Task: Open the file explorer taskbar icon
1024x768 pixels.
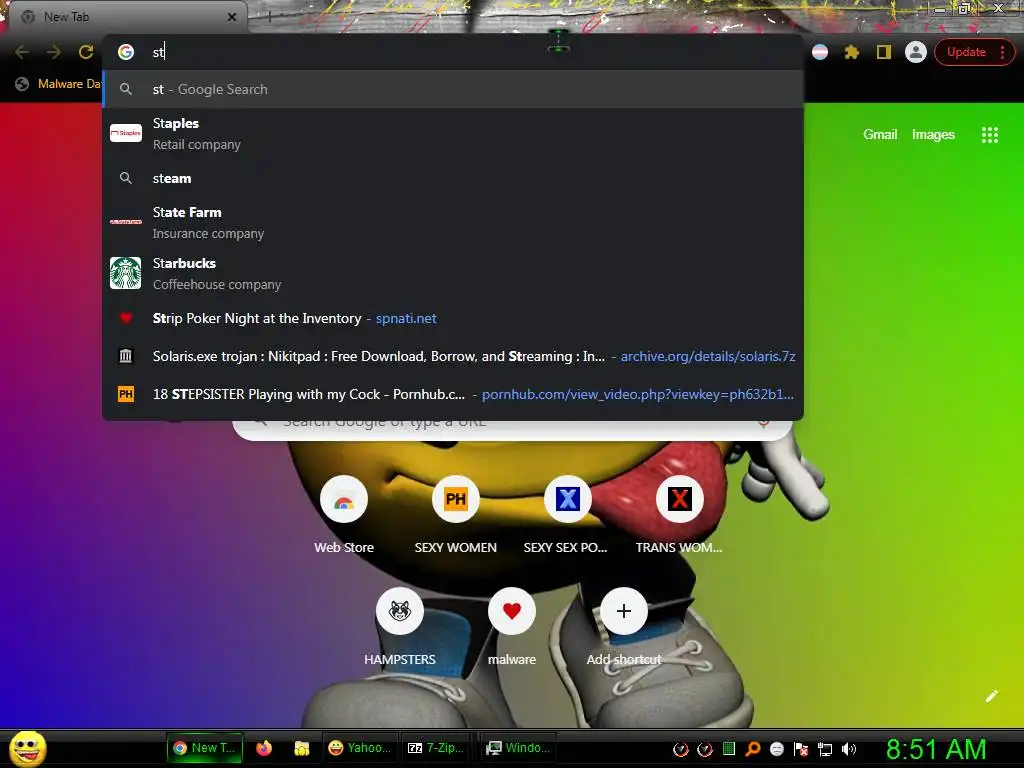Action: click(x=301, y=748)
